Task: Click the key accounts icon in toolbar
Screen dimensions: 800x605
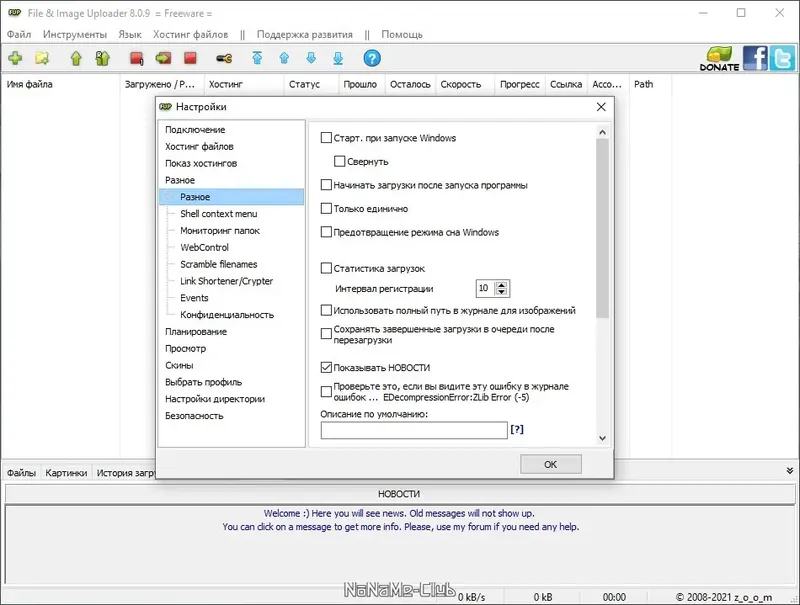Action: 224,59
